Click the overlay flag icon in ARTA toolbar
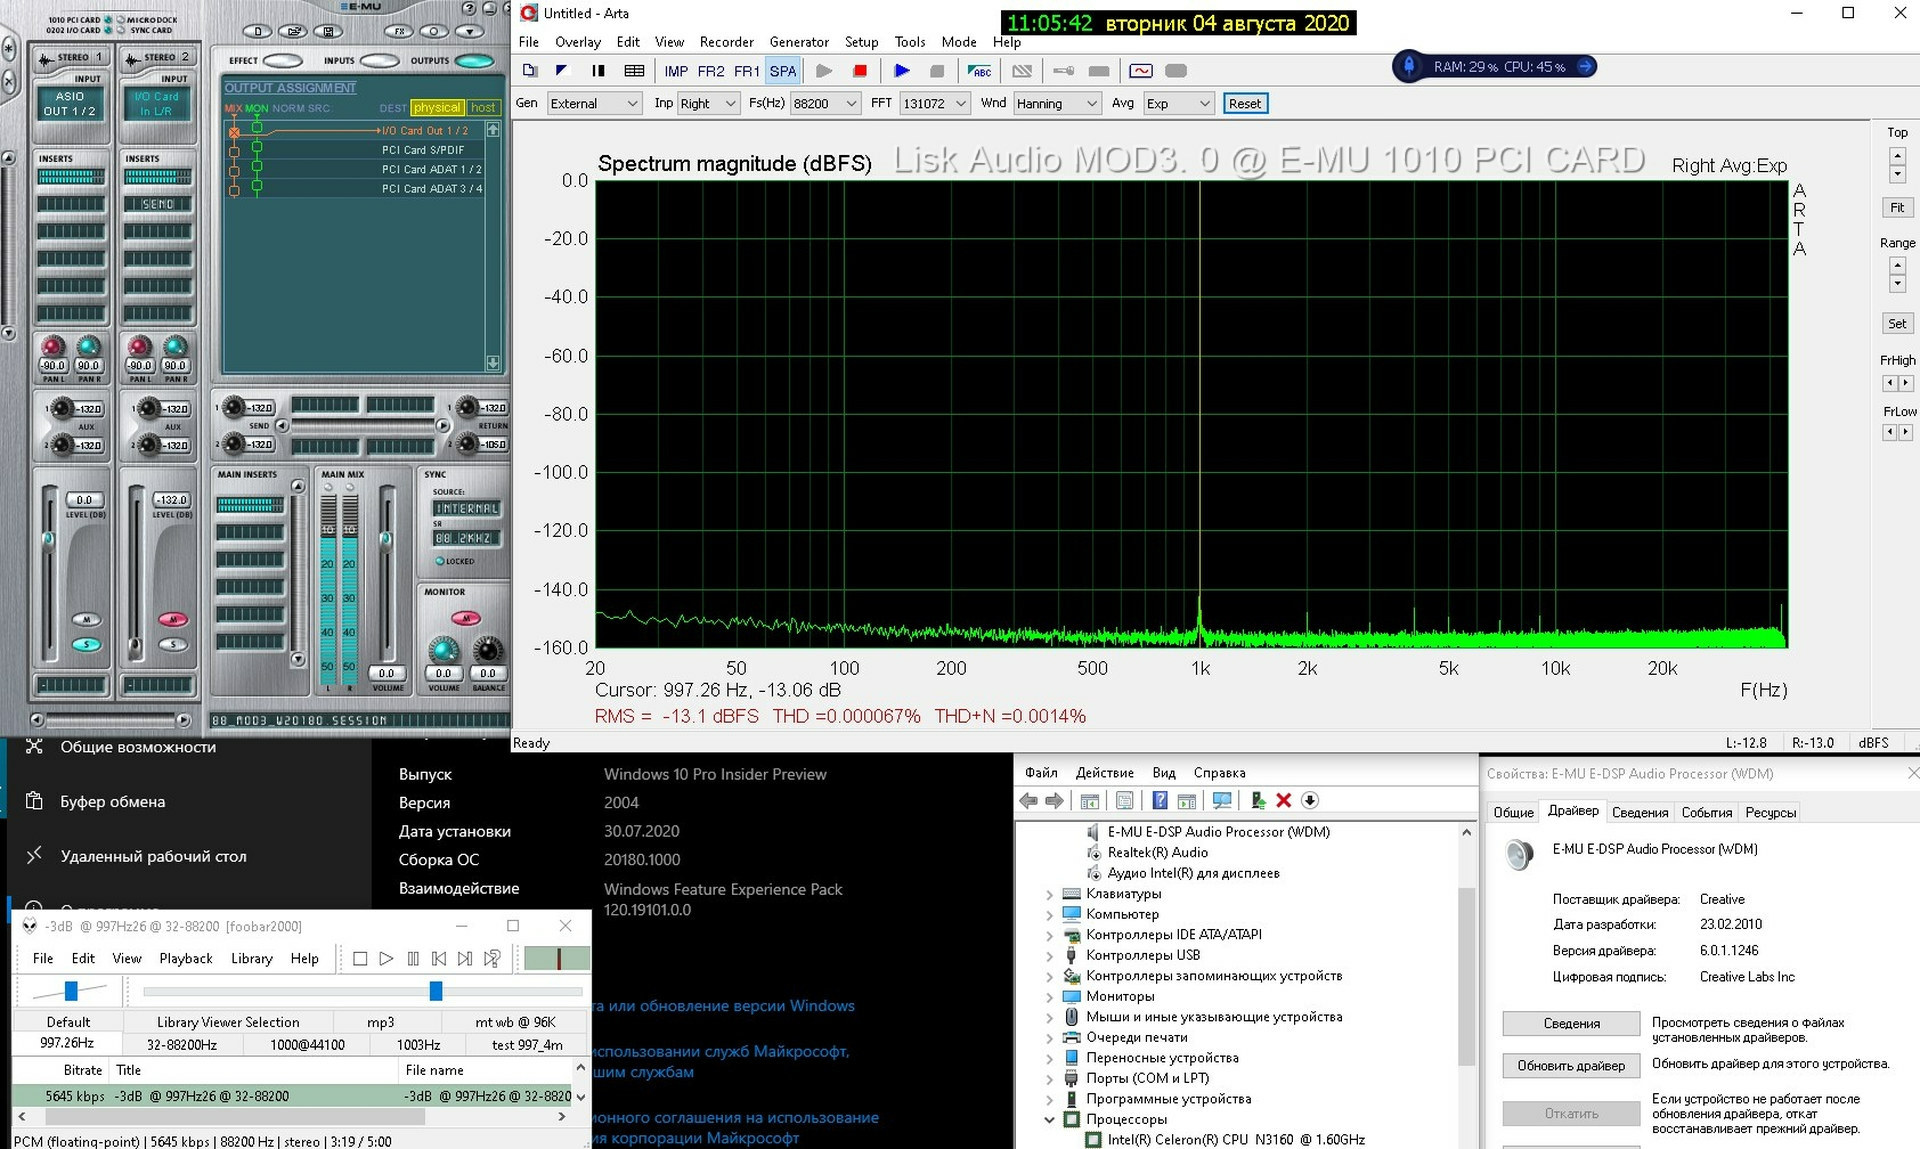Screen dimensions: 1920x1149 (x=562, y=71)
